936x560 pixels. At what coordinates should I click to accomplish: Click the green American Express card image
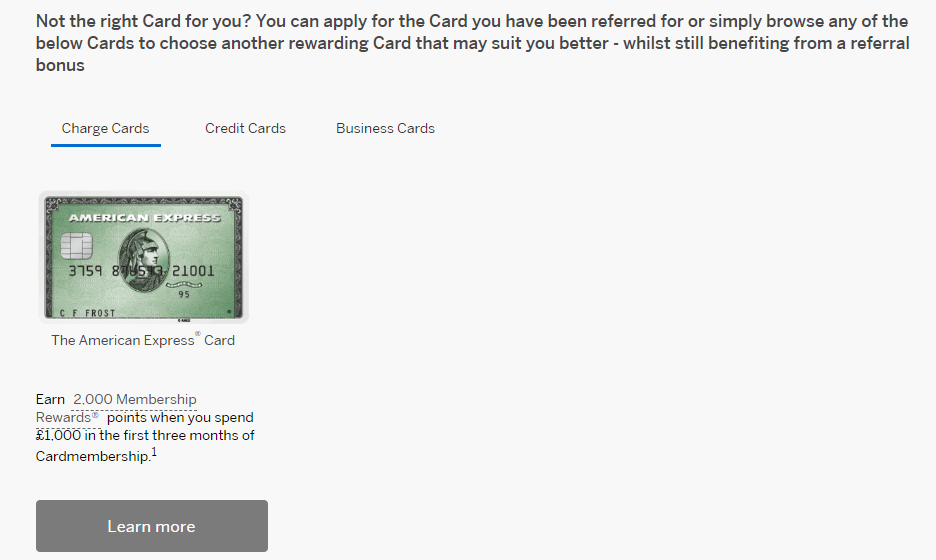(143, 258)
